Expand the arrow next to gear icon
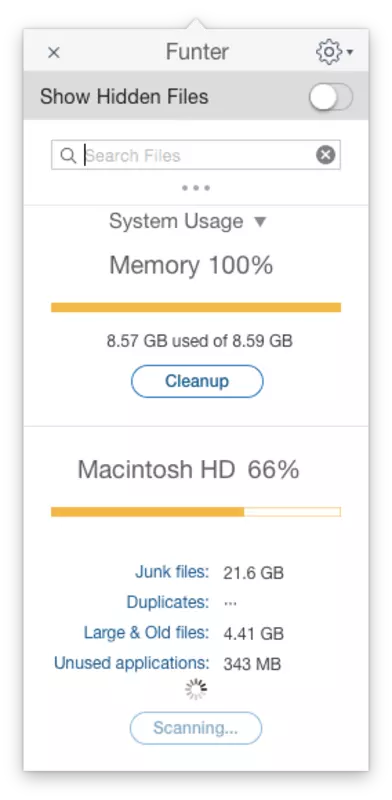Screen dimensions: 392x800 pos(350,52)
